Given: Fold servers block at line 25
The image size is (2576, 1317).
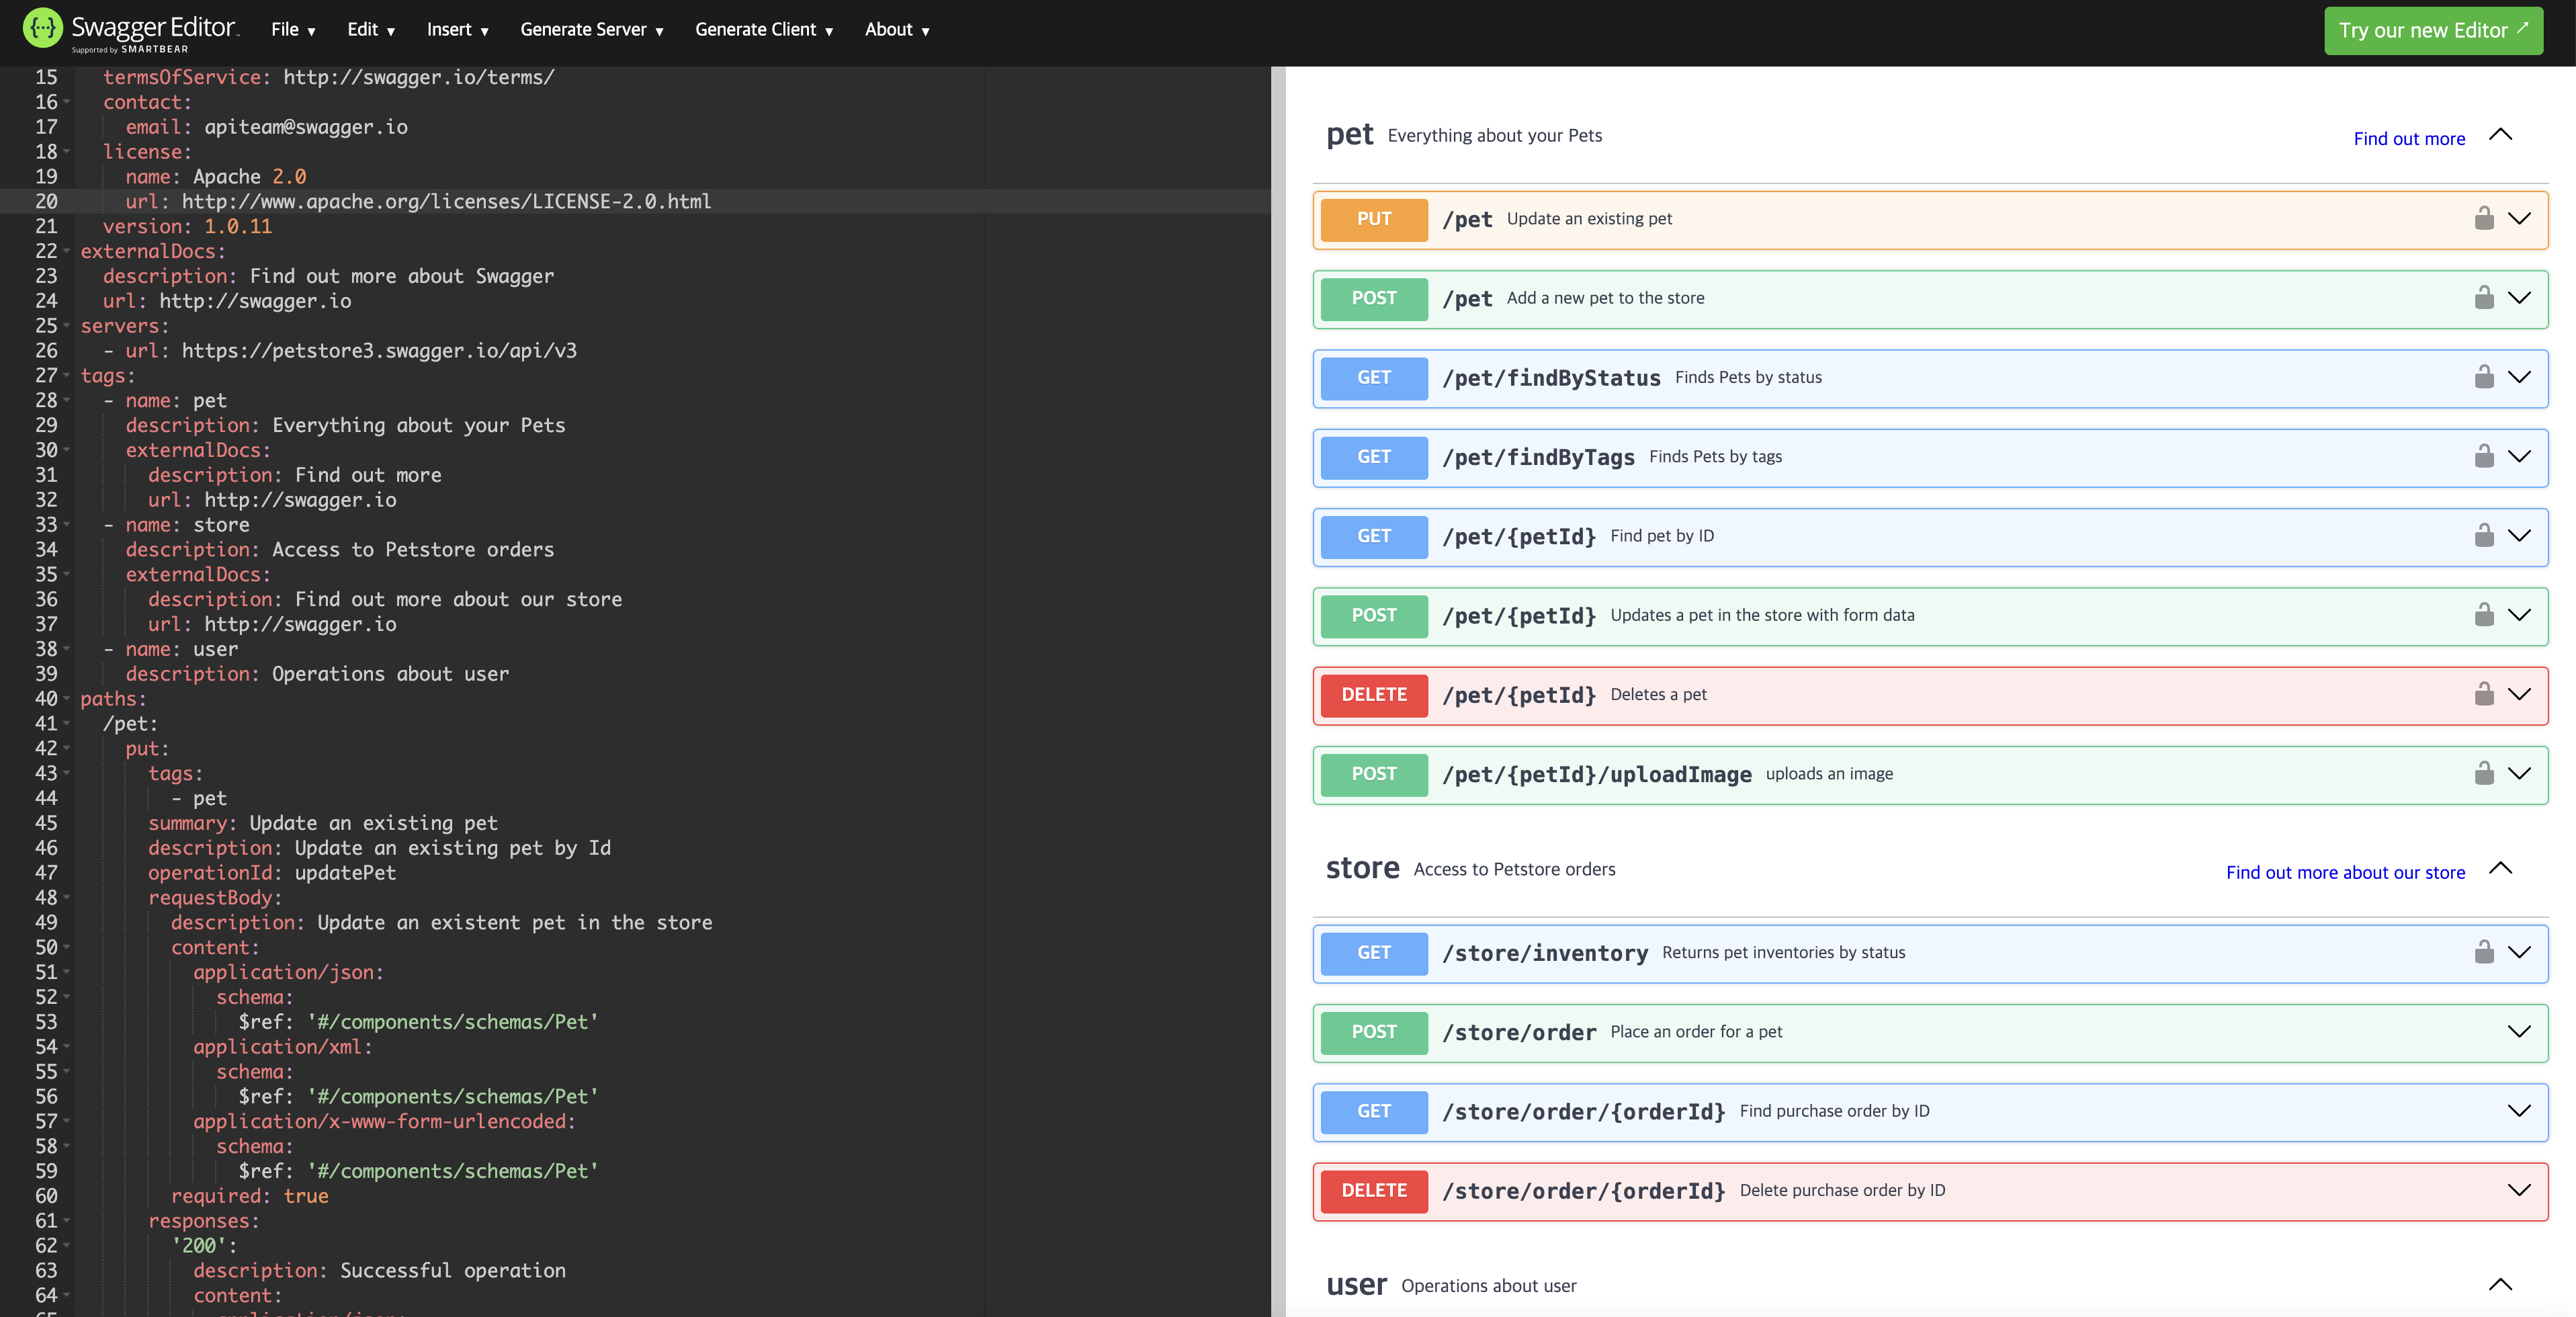Looking at the screenshot, I should (67, 326).
